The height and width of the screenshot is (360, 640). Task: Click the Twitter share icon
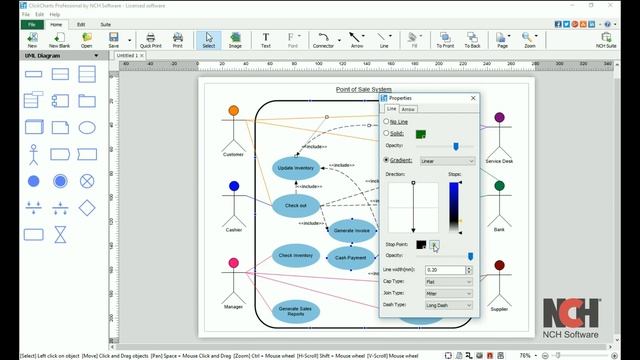[566, 24]
